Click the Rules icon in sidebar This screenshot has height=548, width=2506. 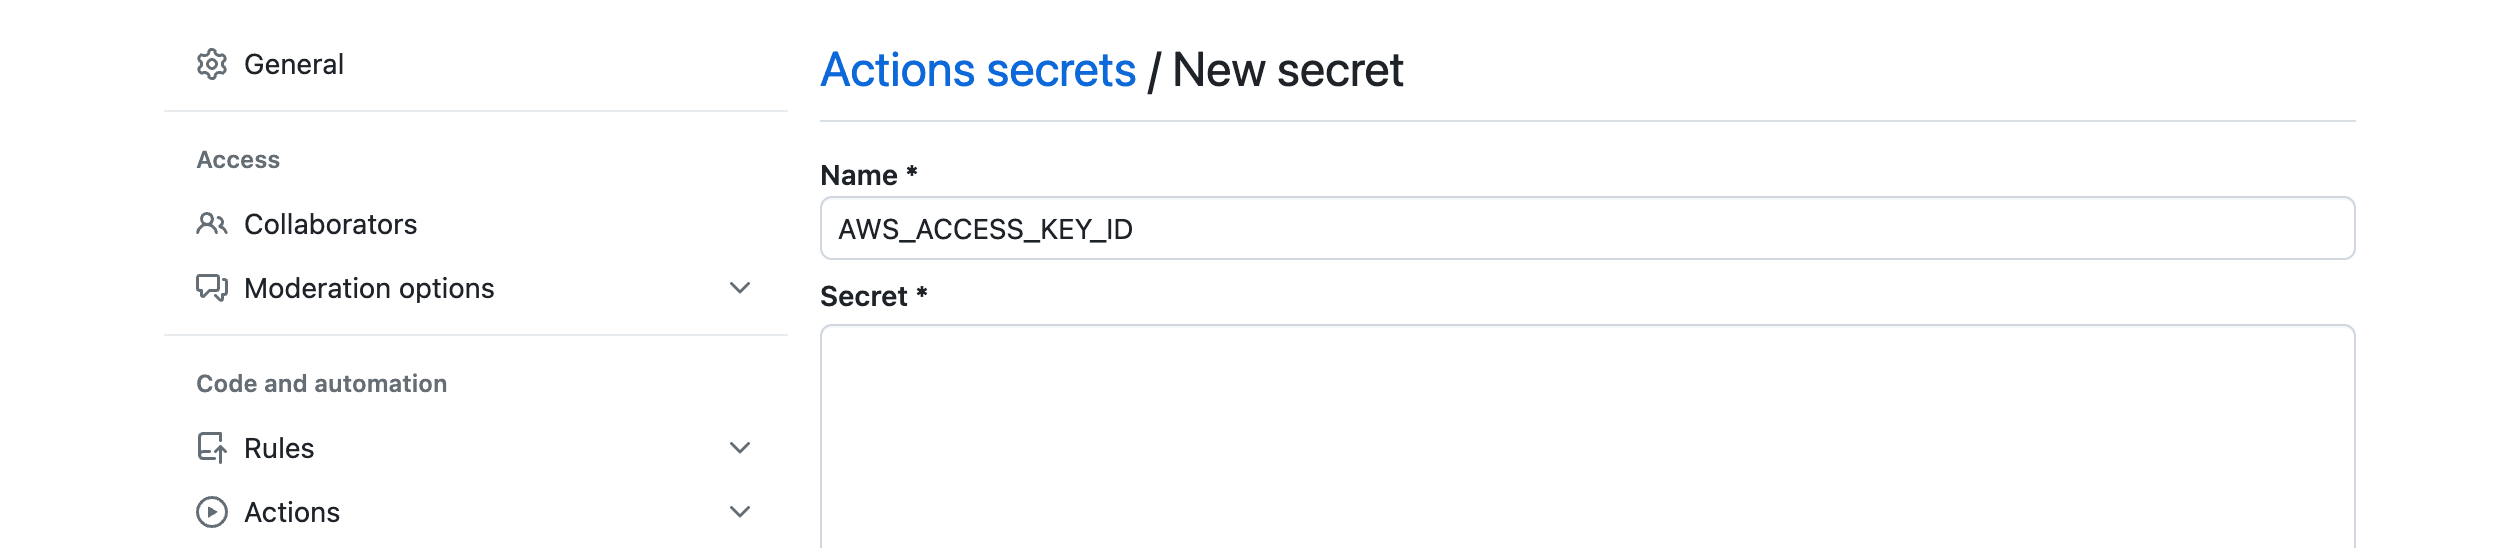212,448
